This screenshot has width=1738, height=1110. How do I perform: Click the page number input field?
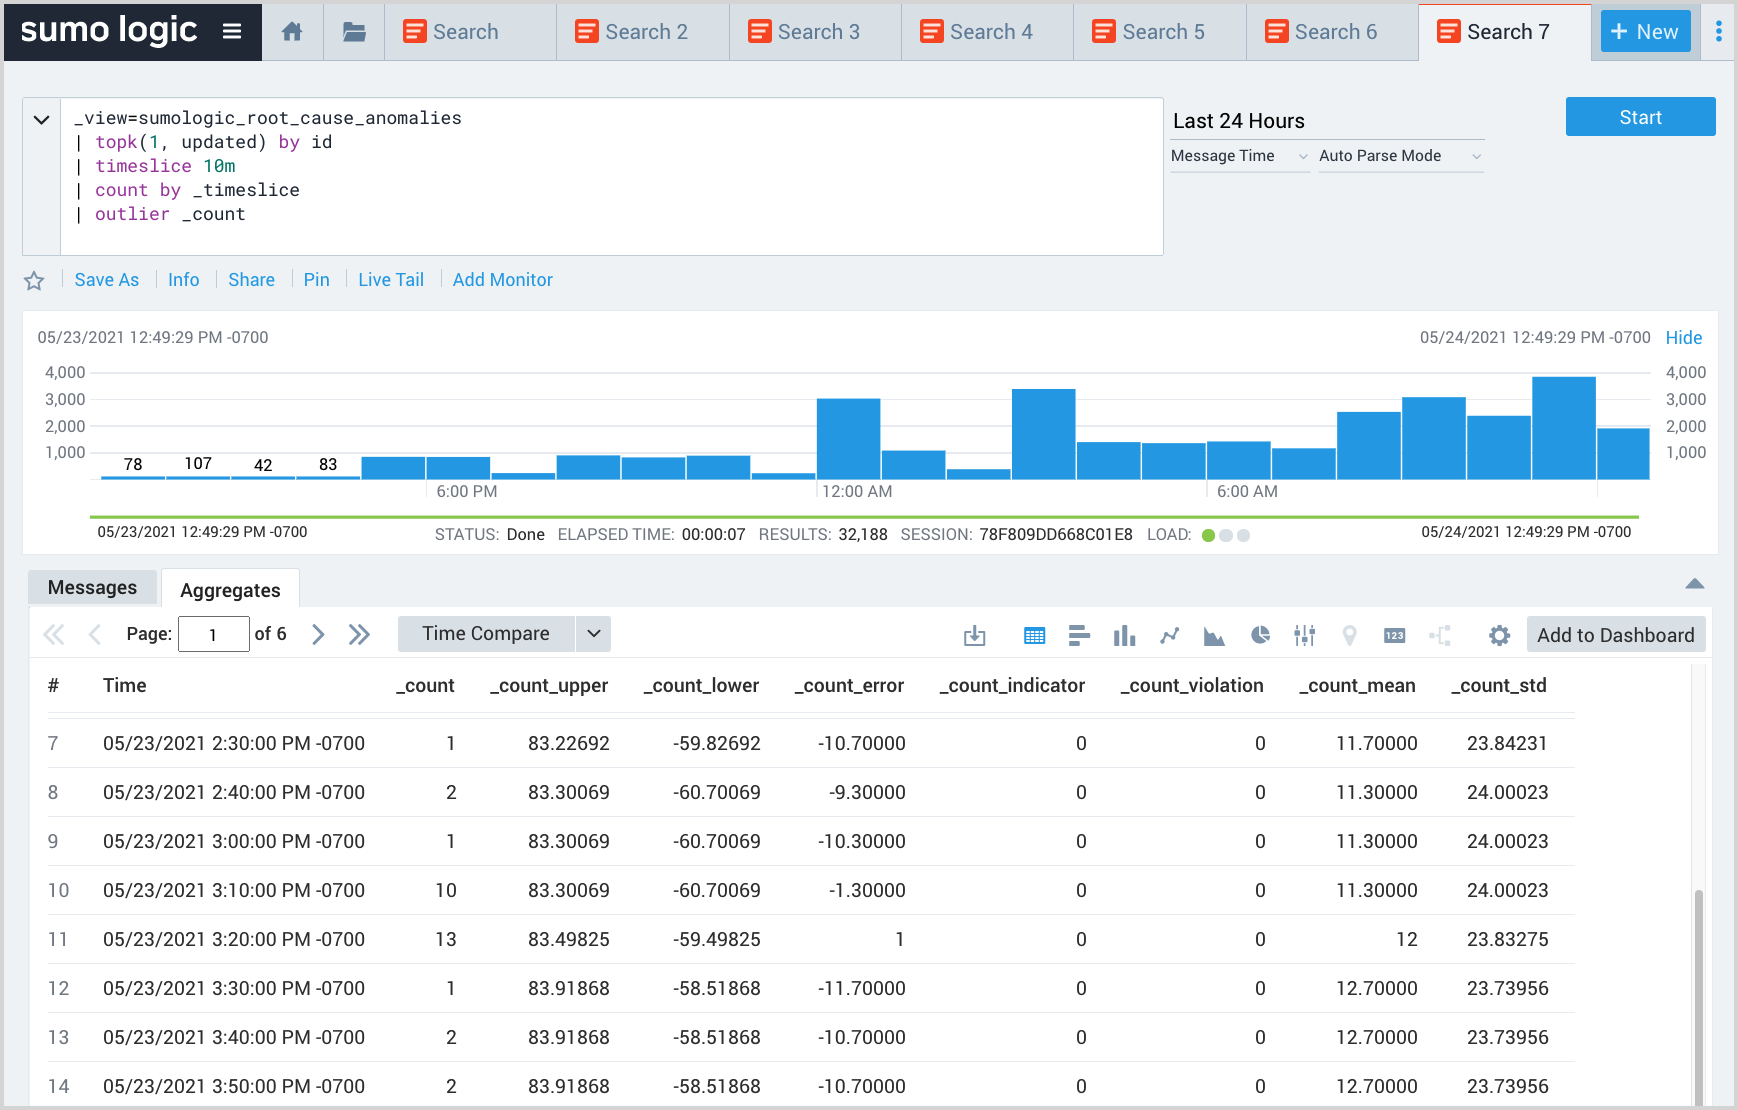pyautogui.click(x=213, y=634)
